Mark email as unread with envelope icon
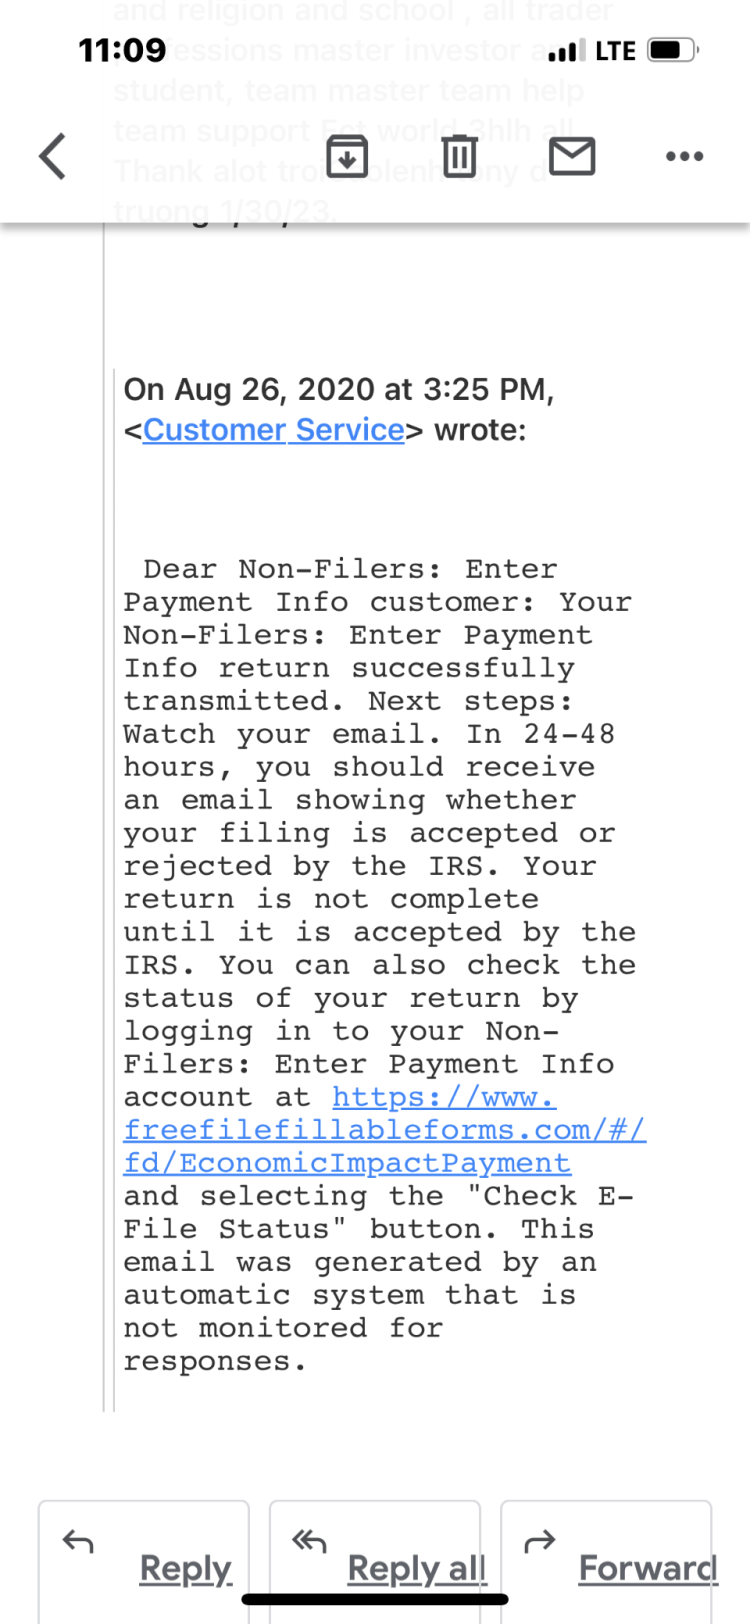The width and height of the screenshot is (750, 1624). coord(572,157)
